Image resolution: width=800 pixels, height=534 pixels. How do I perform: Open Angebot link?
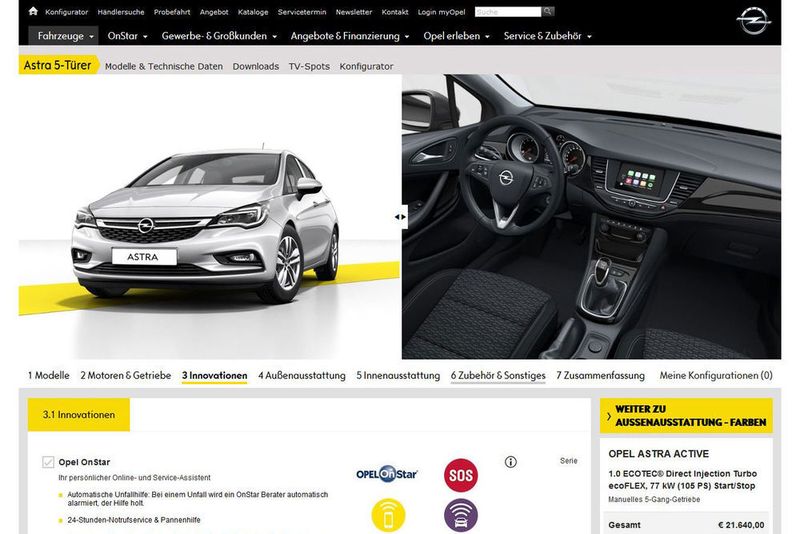pos(214,12)
